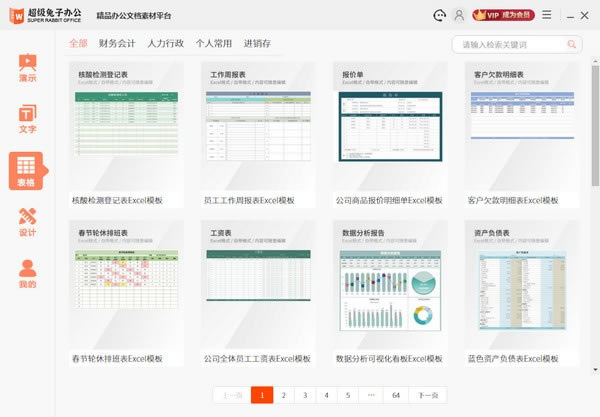Click the 员工工作周报表Excel模板 caption
The image size is (600, 417).
[249, 200]
